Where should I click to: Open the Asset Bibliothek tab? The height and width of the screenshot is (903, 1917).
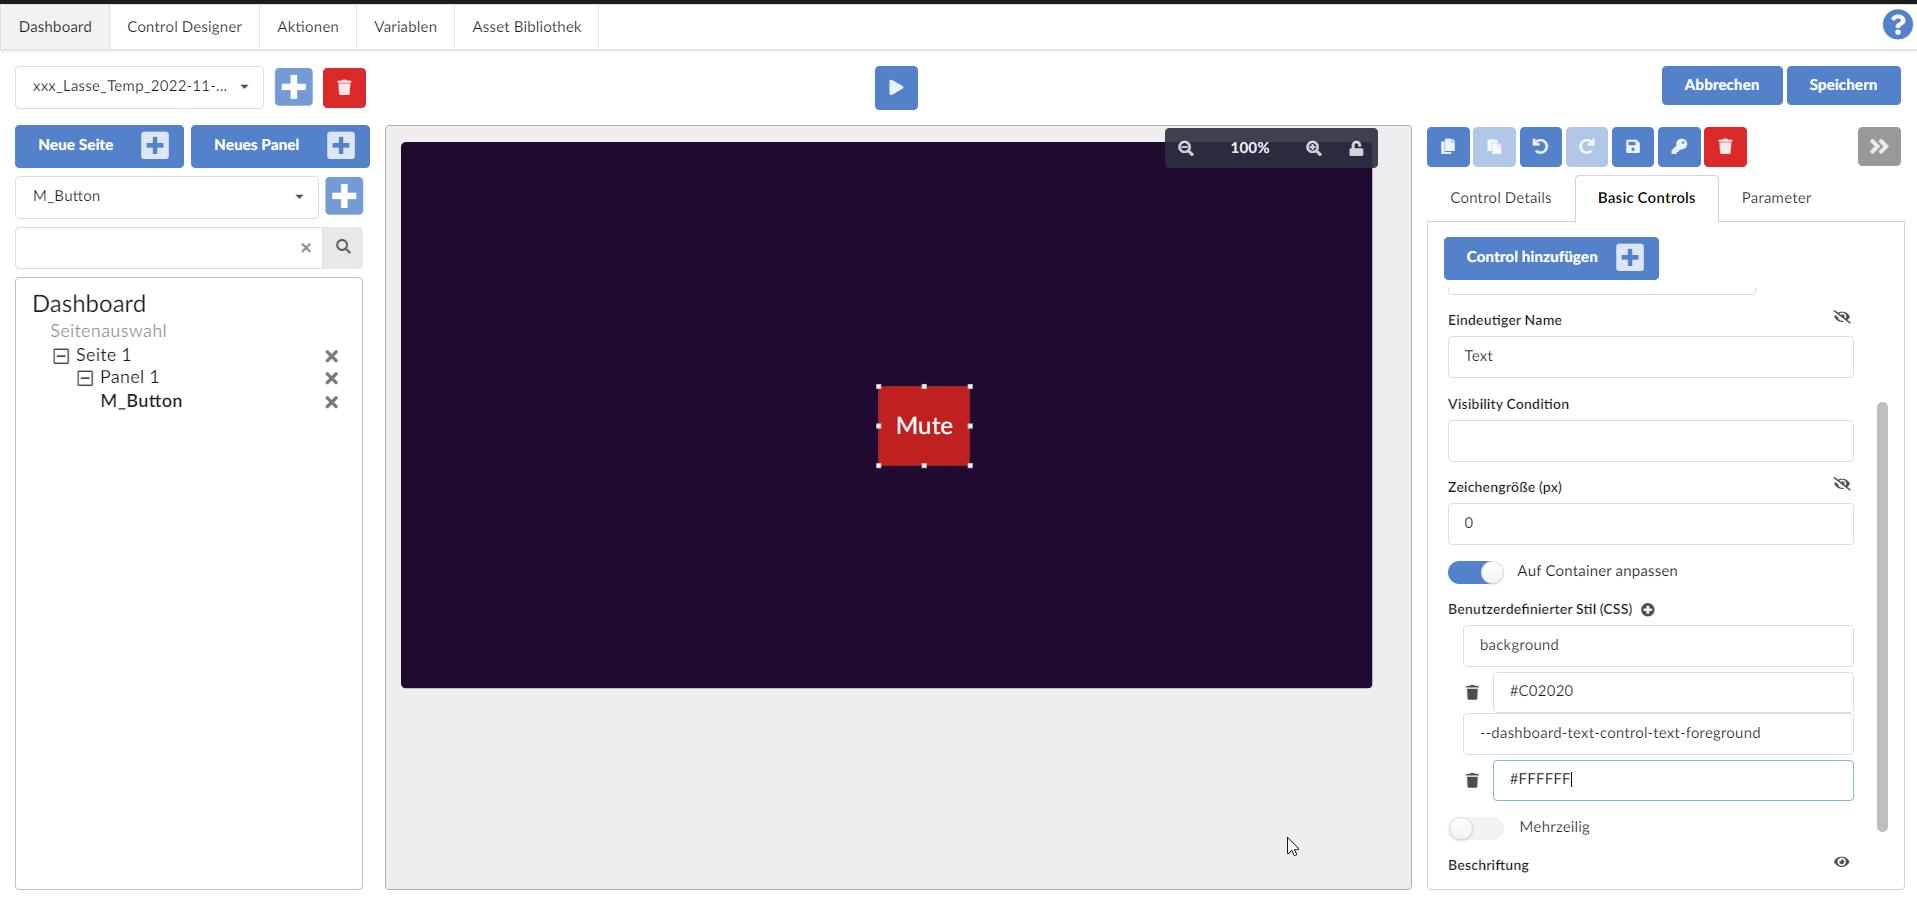[x=527, y=27]
